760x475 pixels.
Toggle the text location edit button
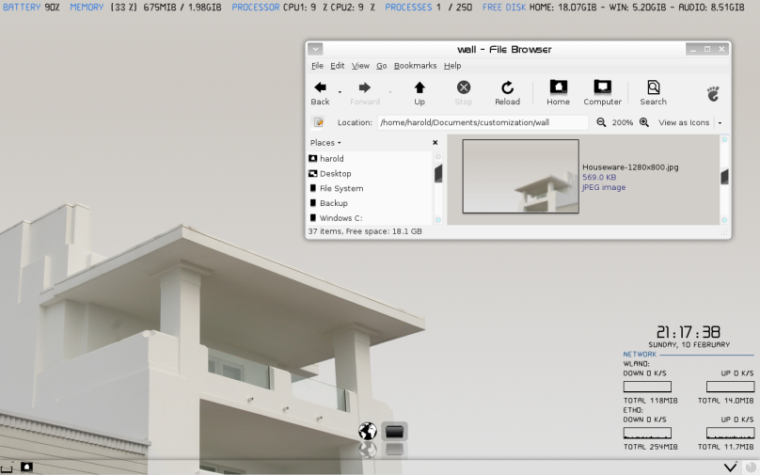318,122
